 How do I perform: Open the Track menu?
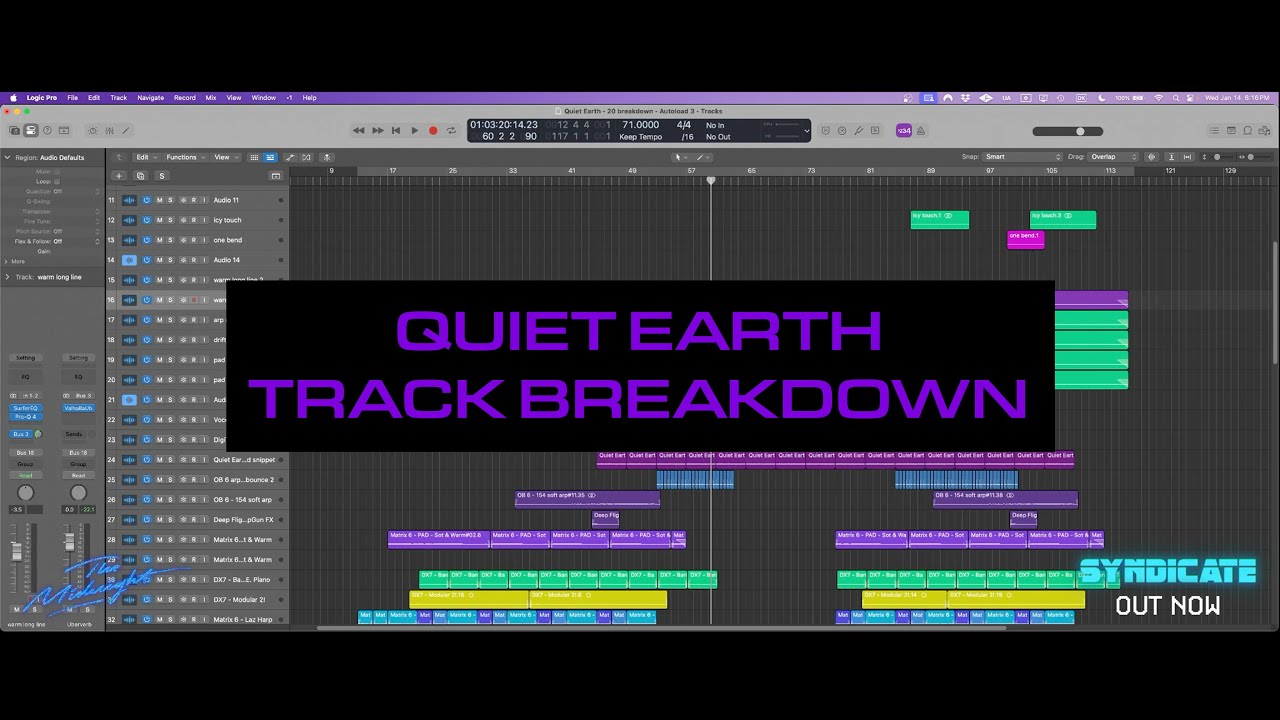click(x=118, y=98)
